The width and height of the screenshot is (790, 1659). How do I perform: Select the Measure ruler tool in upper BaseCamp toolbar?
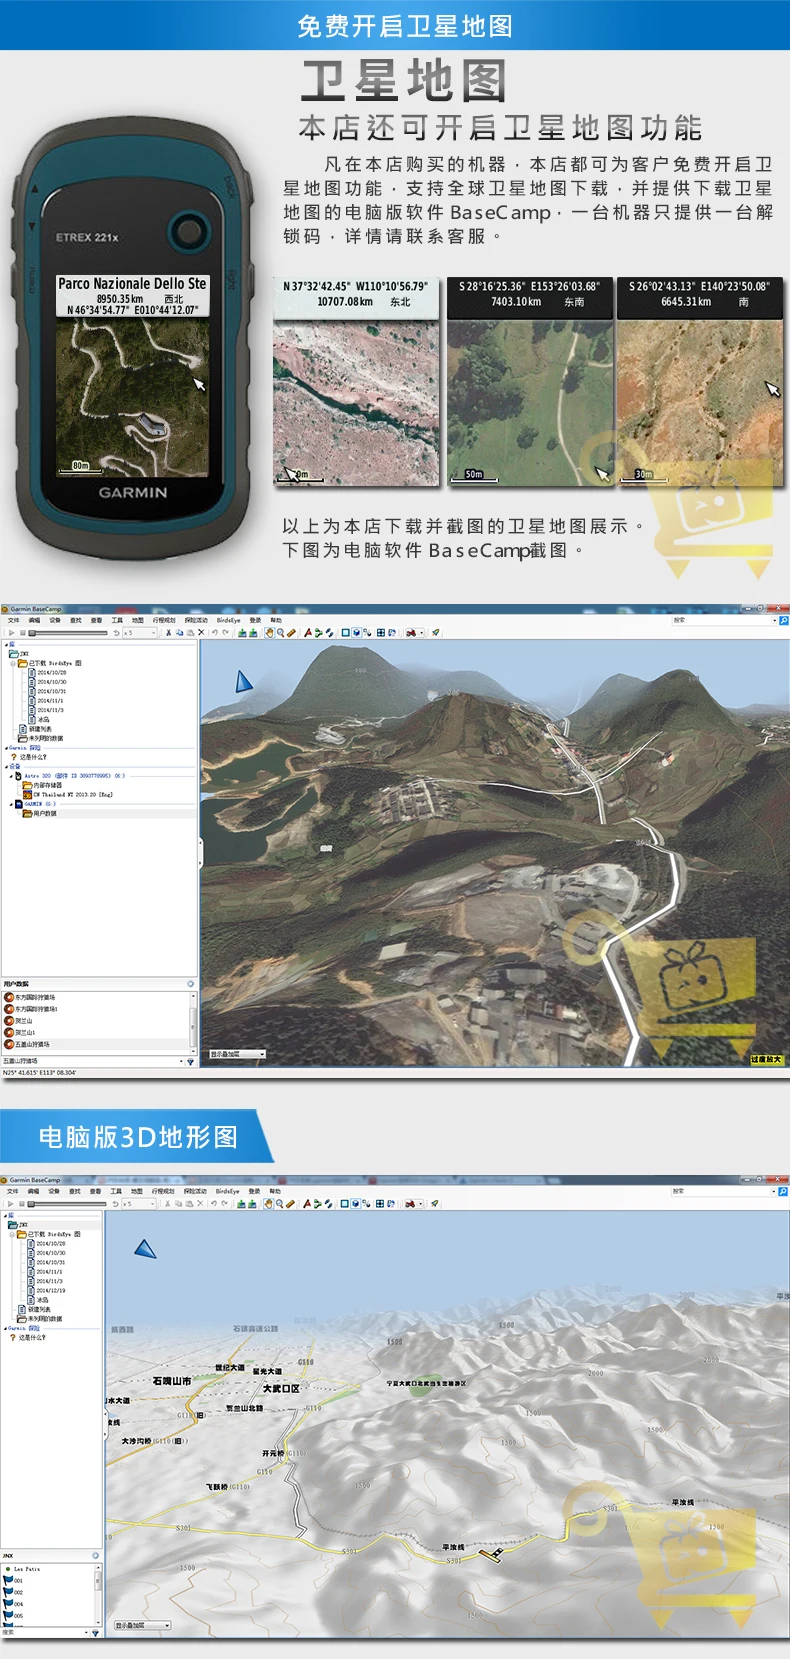coord(290,633)
